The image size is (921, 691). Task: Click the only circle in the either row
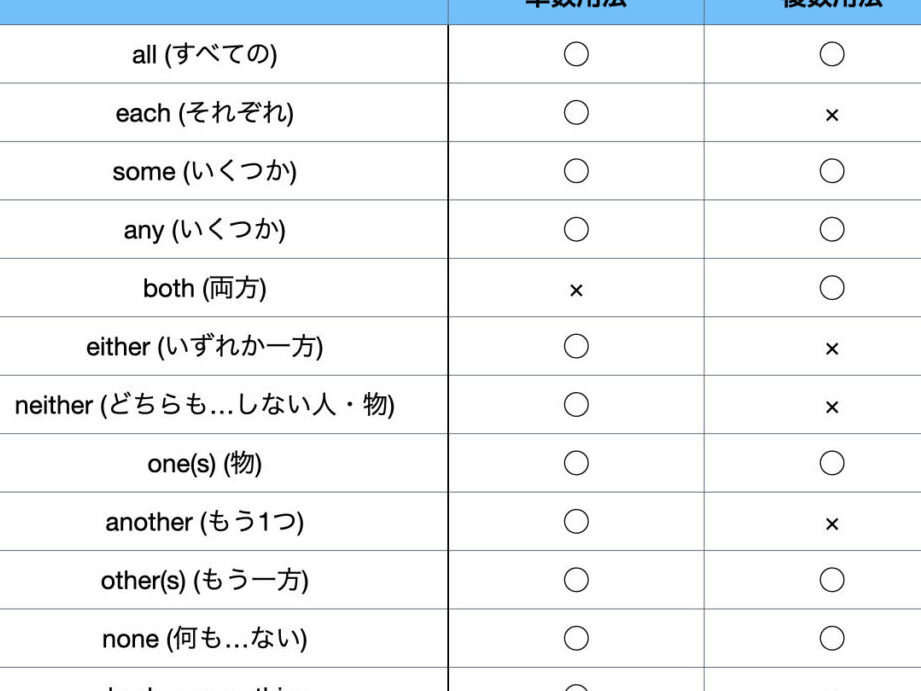576,346
